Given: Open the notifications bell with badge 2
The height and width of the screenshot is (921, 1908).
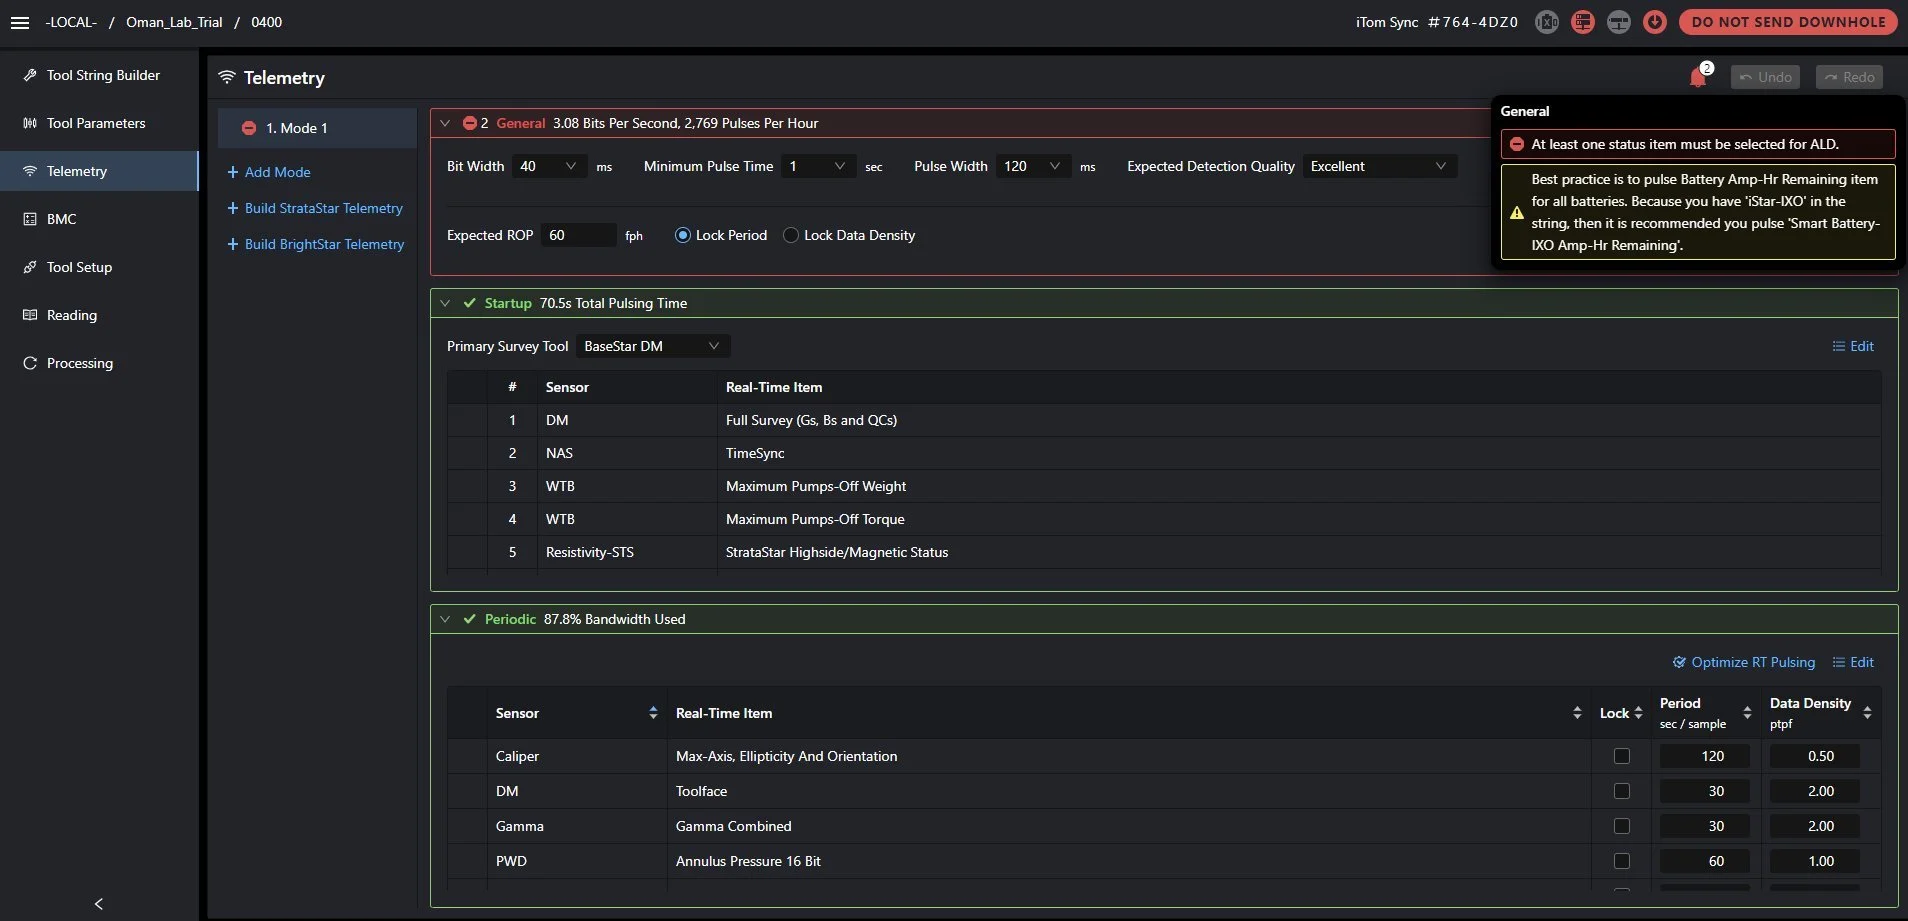Looking at the screenshot, I should point(1697,77).
